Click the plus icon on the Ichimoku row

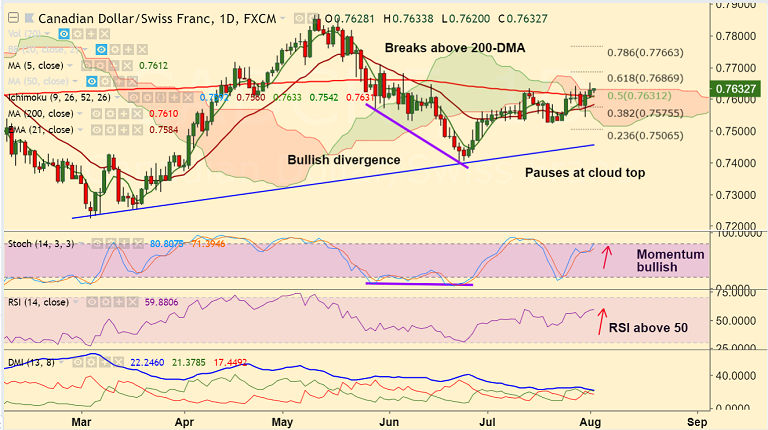(174, 98)
